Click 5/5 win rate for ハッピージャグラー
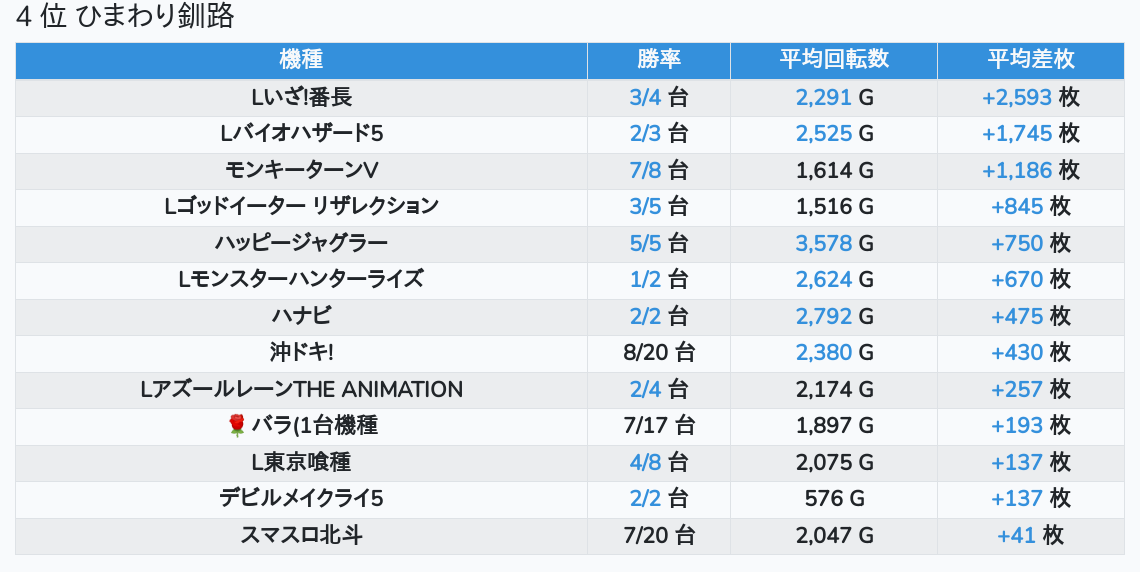The width and height of the screenshot is (1140, 572). coord(645,243)
